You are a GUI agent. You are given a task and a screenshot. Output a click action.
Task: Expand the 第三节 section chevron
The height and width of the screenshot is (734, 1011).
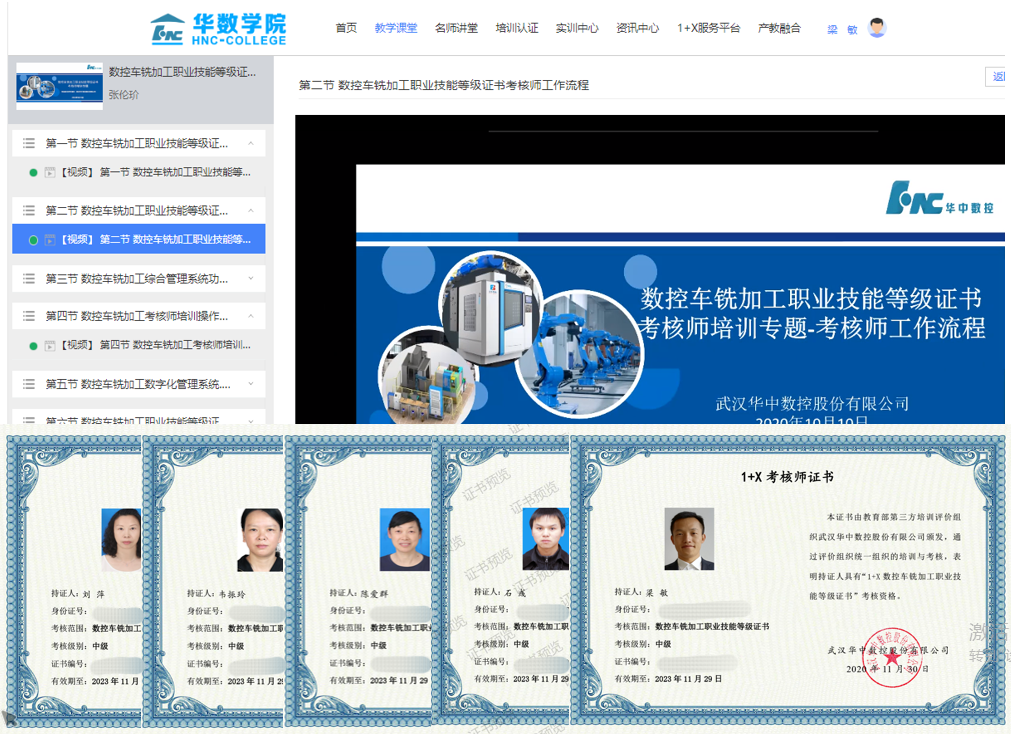coord(250,279)
